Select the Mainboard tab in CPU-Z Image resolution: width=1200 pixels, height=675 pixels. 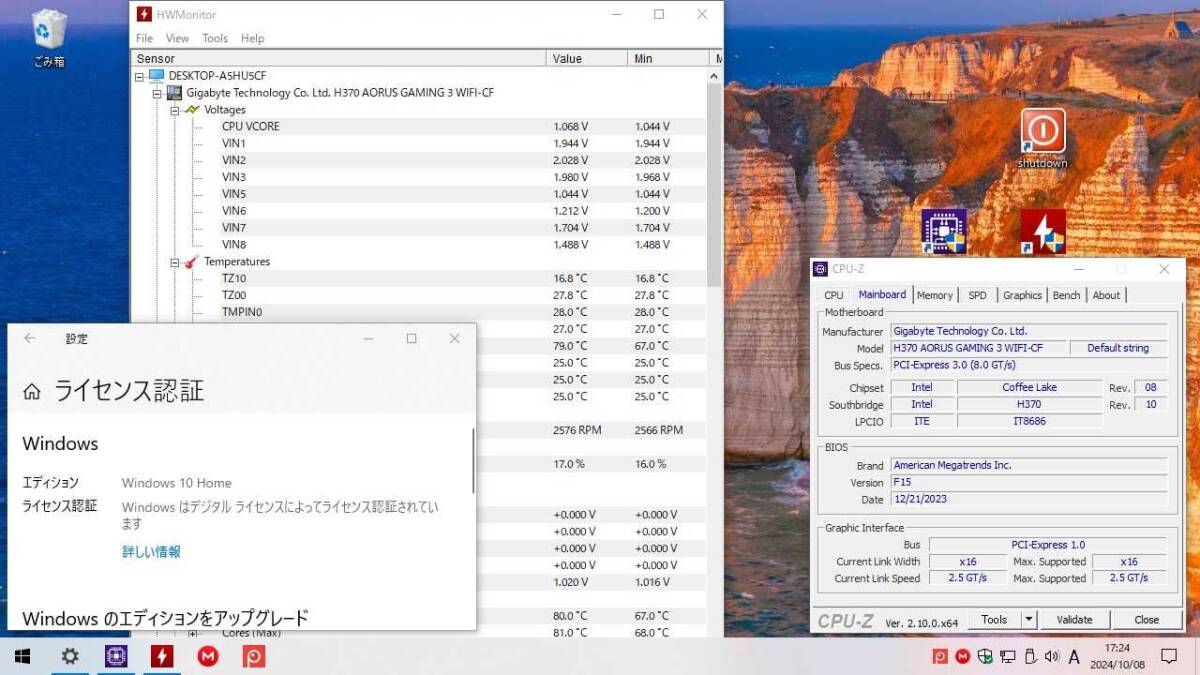pyautogui.click(x=882, y=294)
